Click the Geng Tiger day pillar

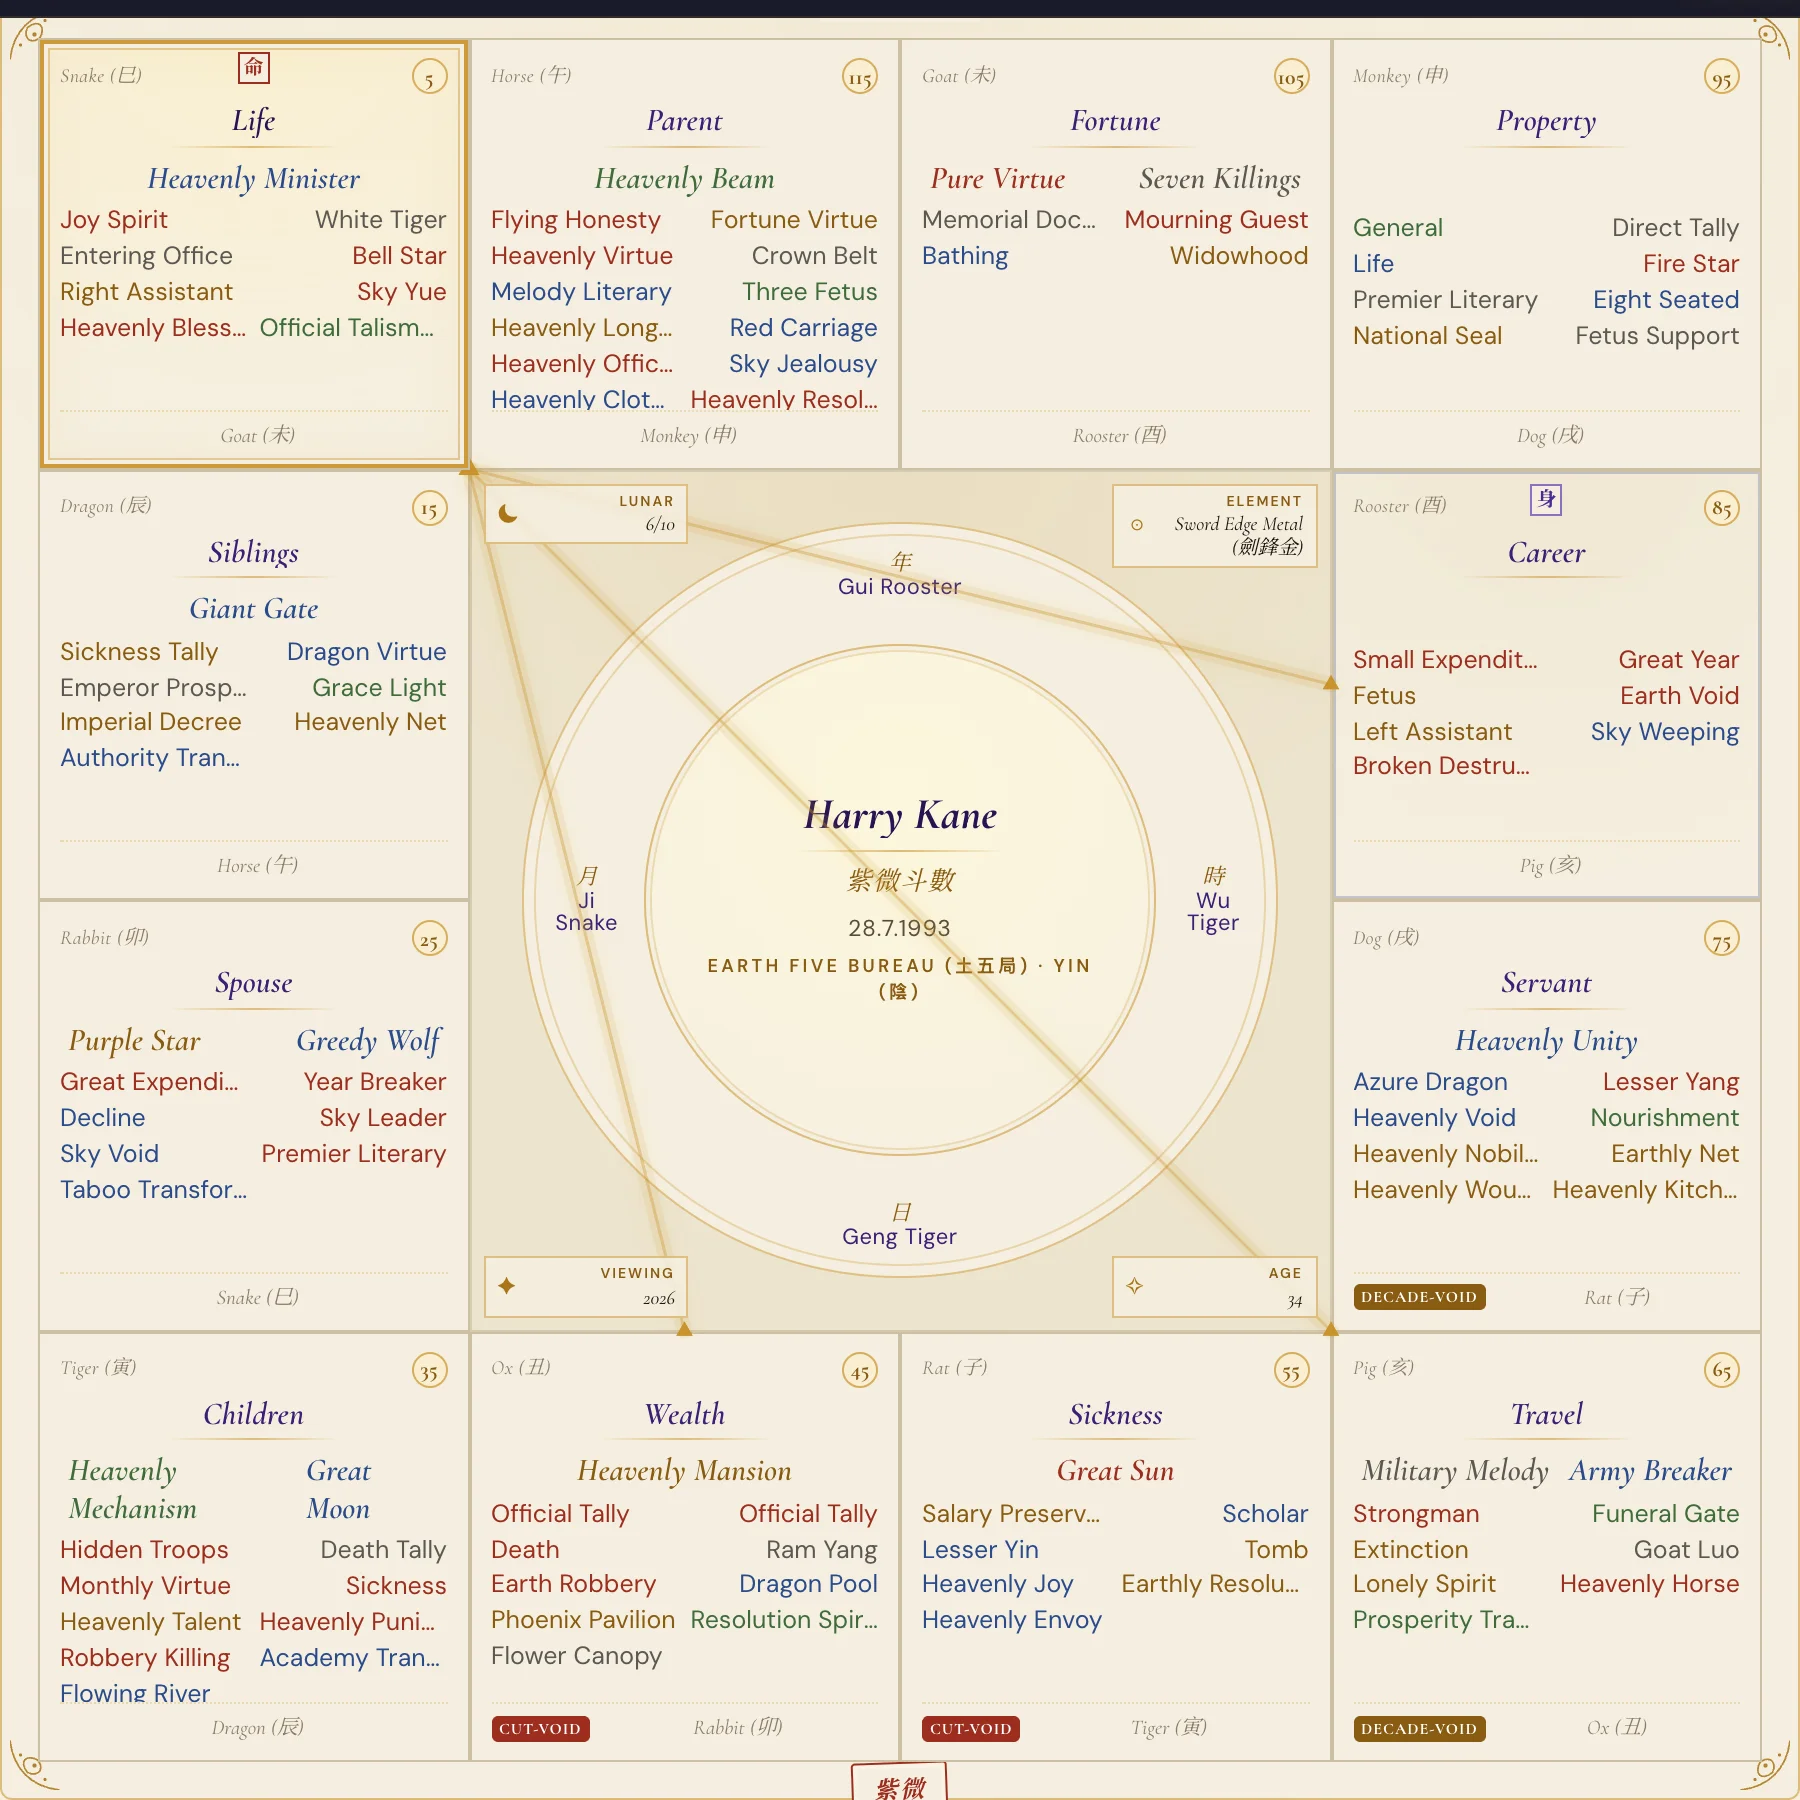point(900,1226)
